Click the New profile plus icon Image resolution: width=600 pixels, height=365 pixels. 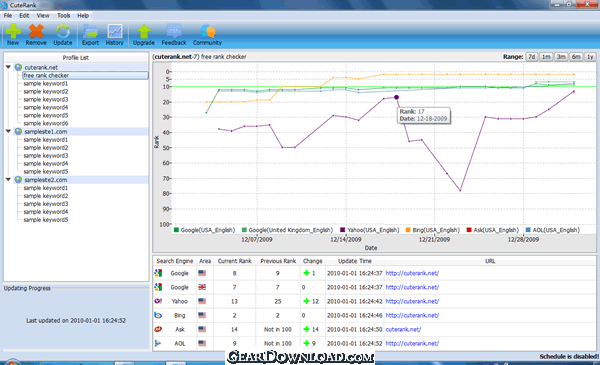pos(13,31)
